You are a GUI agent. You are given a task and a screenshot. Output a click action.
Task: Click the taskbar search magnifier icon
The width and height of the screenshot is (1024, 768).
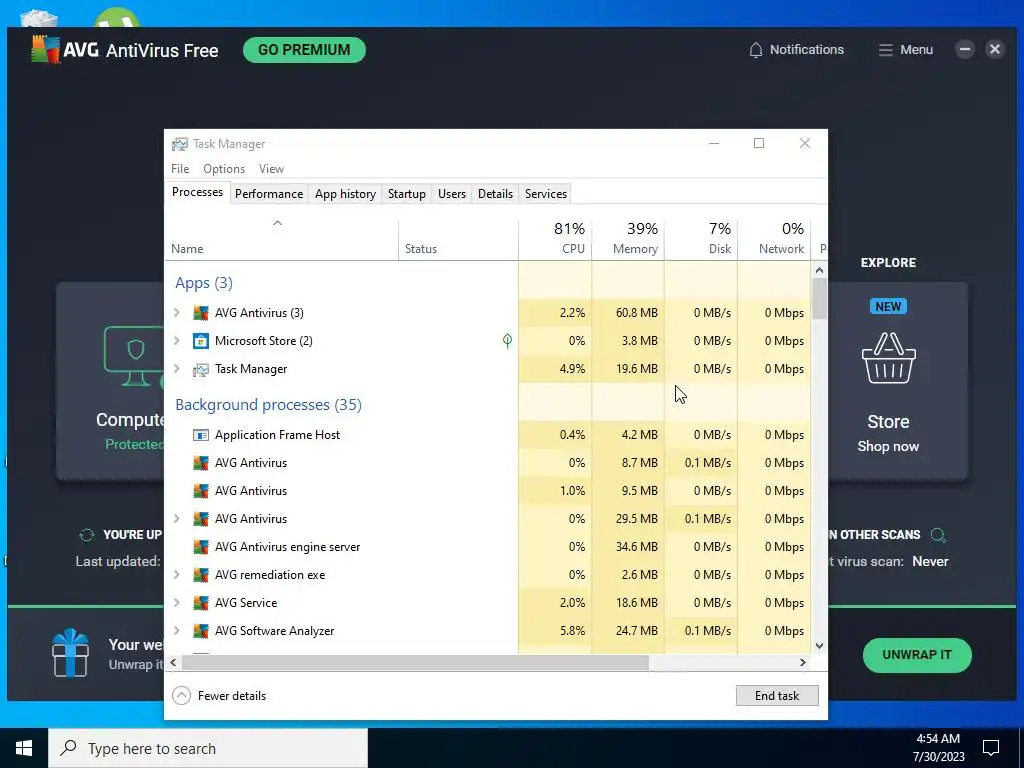click(68, 748)
